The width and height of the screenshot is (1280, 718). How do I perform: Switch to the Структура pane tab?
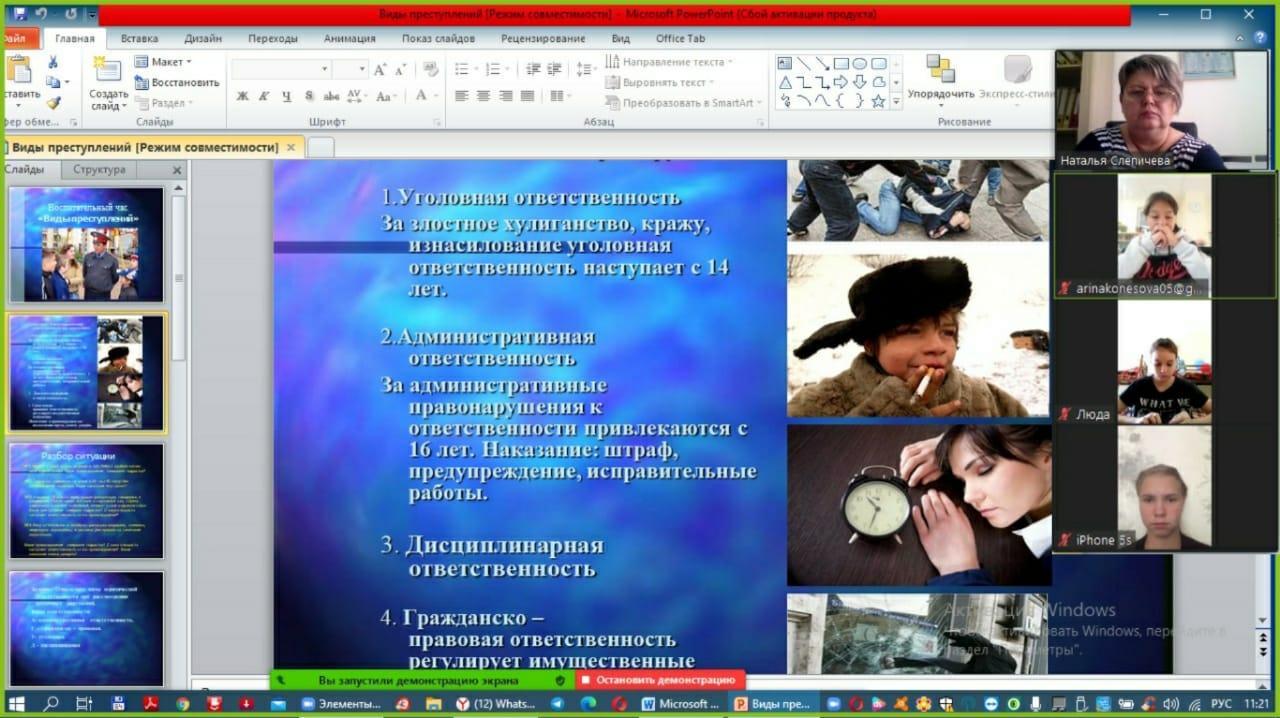coord(99,170)
